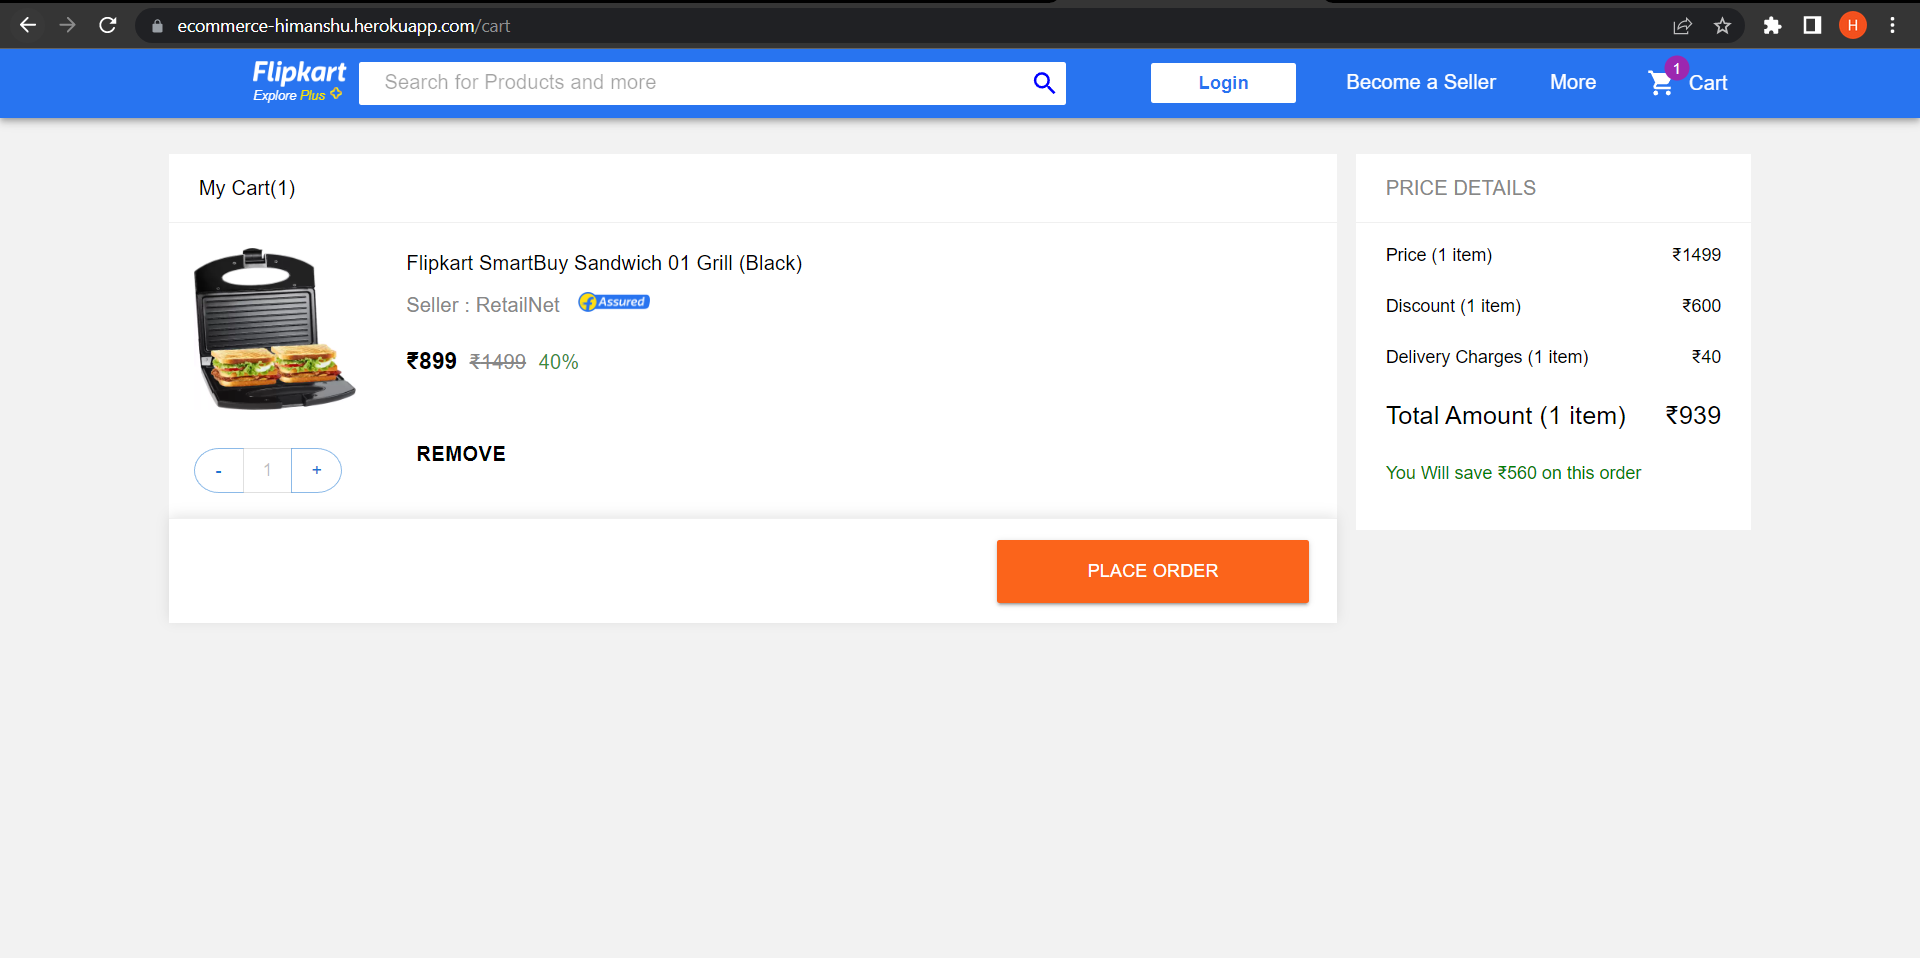Increase item quantity with the plus stepper
The height and width of the screenshot is (958, 1920).
pos(316,470)
